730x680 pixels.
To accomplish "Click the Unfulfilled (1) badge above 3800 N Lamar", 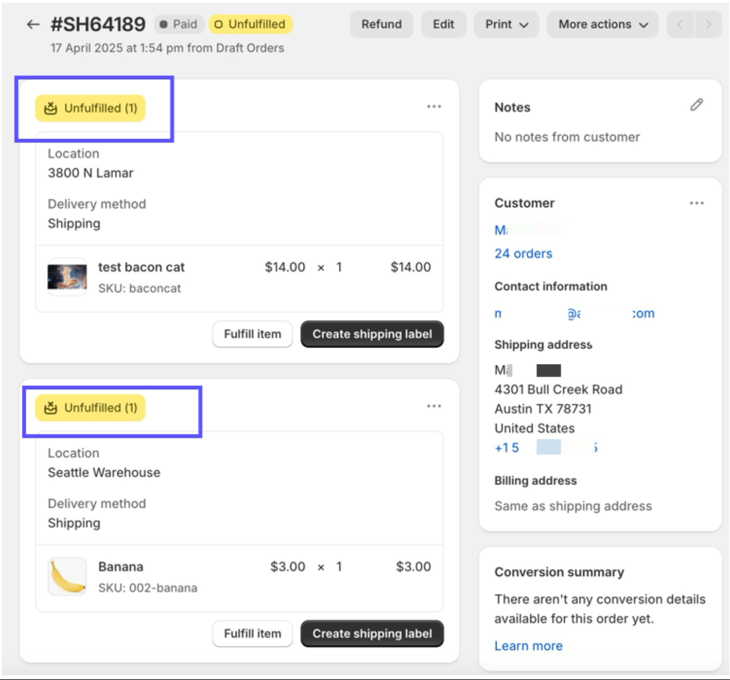I will [x=90, y=108].
